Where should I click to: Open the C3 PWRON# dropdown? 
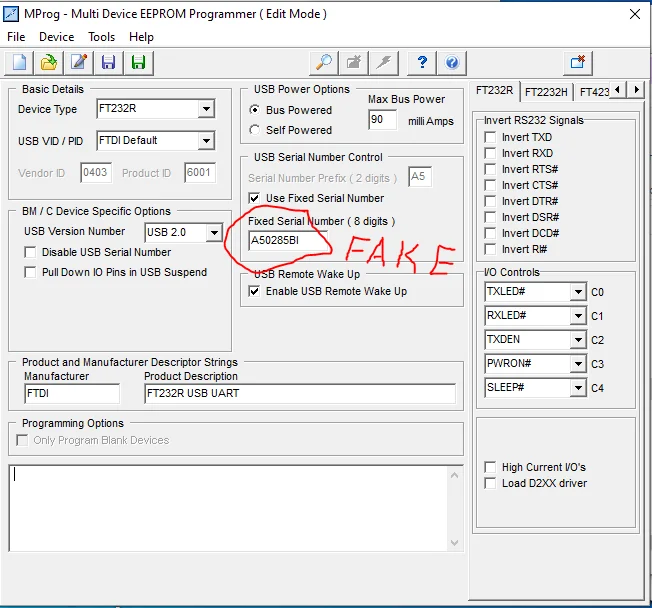578,364
